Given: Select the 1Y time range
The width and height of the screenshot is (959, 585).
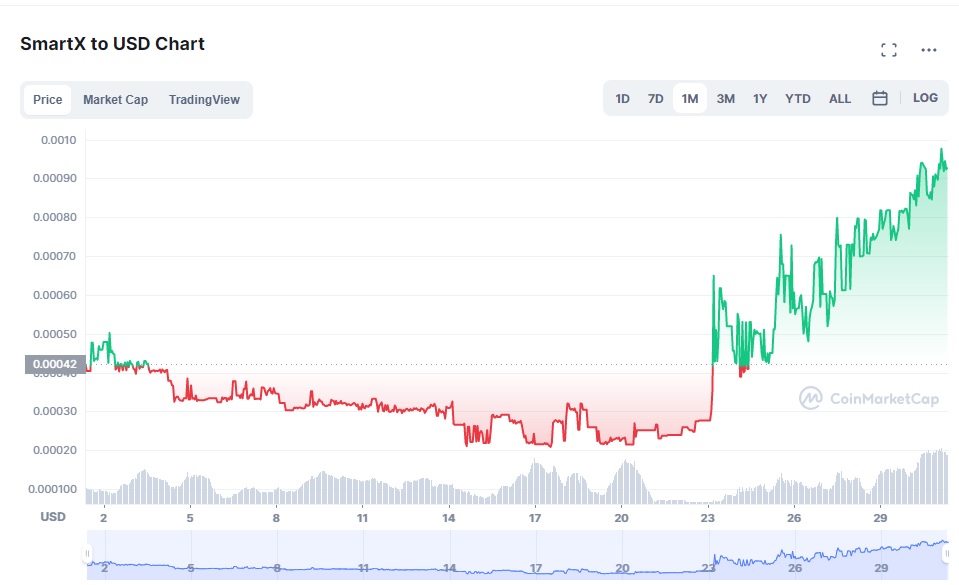Looking at the screenshot, I should [x=760, y=99].
